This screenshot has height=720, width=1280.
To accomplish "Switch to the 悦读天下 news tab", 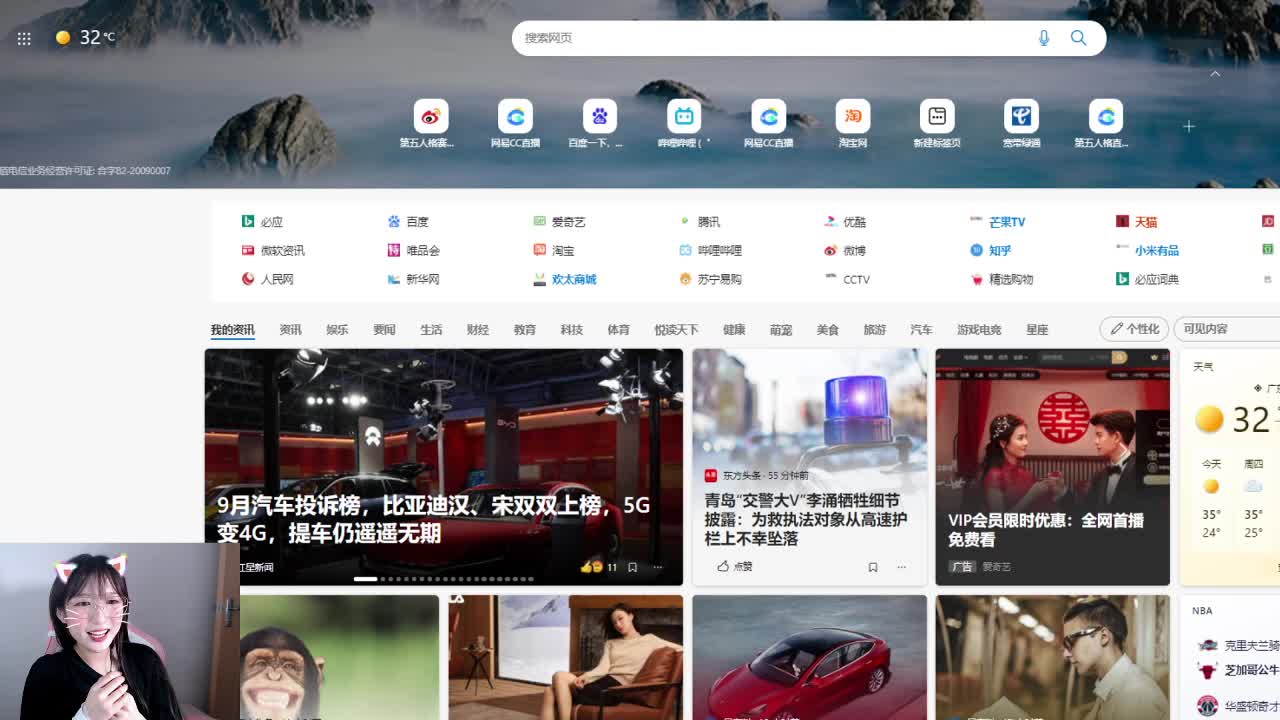I will pyautogui.click(x=676, y=329).
